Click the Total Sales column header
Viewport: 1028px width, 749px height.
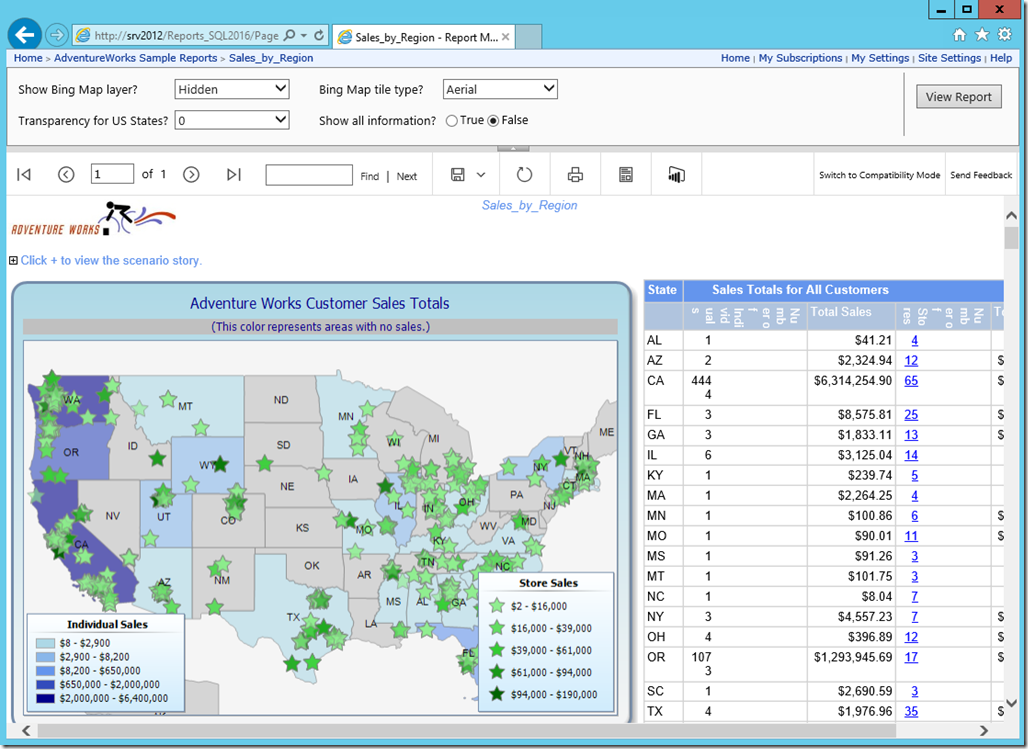pos(850,315)
